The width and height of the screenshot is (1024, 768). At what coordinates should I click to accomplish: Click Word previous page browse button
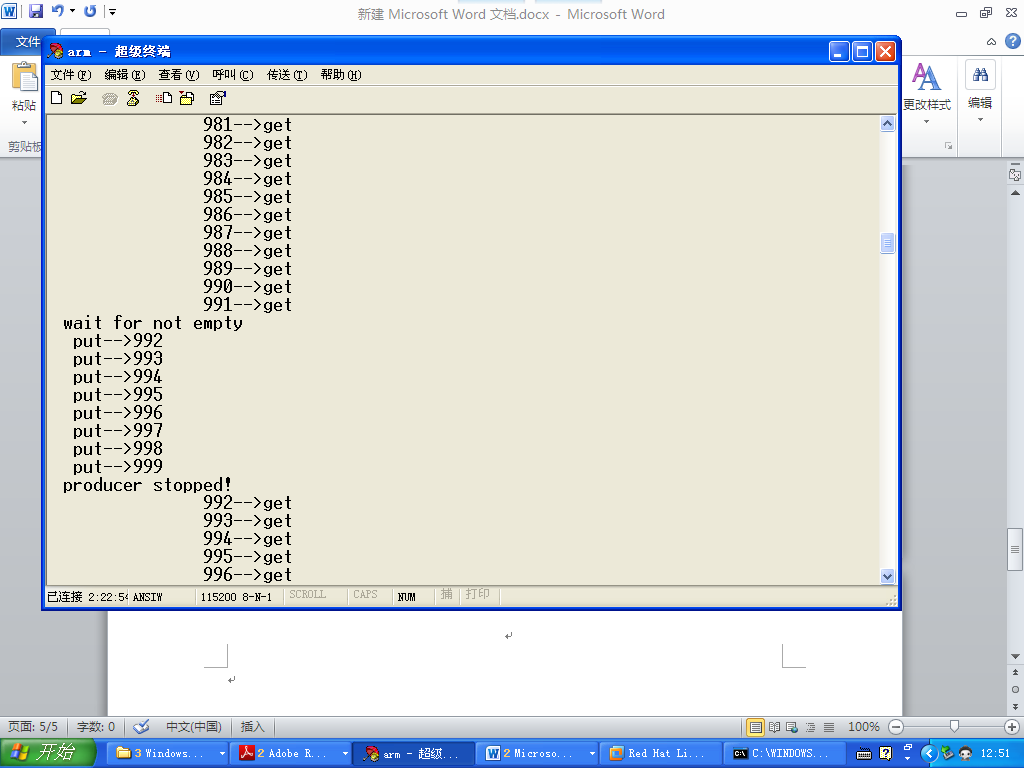pyautogui.click(x=1015, y=672)
